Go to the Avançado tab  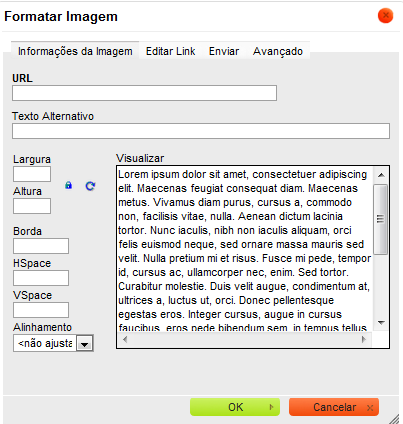278,51
